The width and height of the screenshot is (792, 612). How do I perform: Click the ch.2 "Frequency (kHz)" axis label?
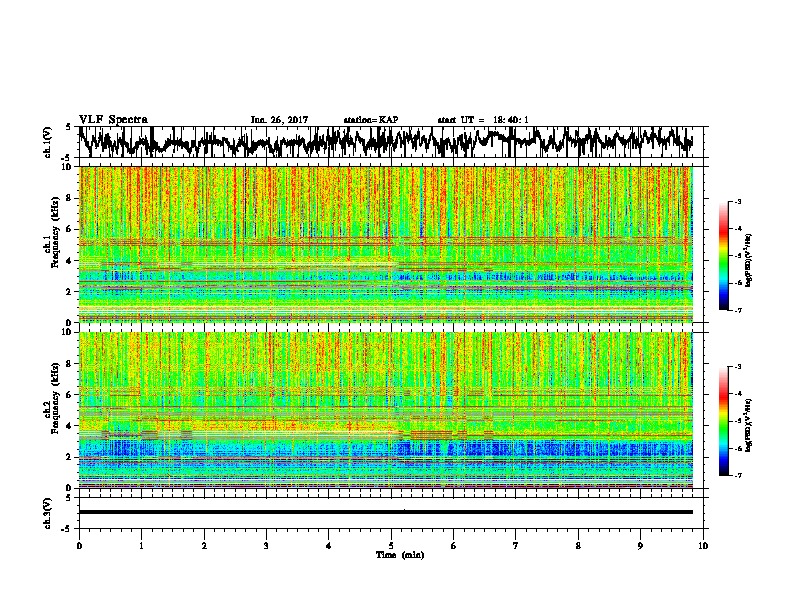(x=55, y=398)
